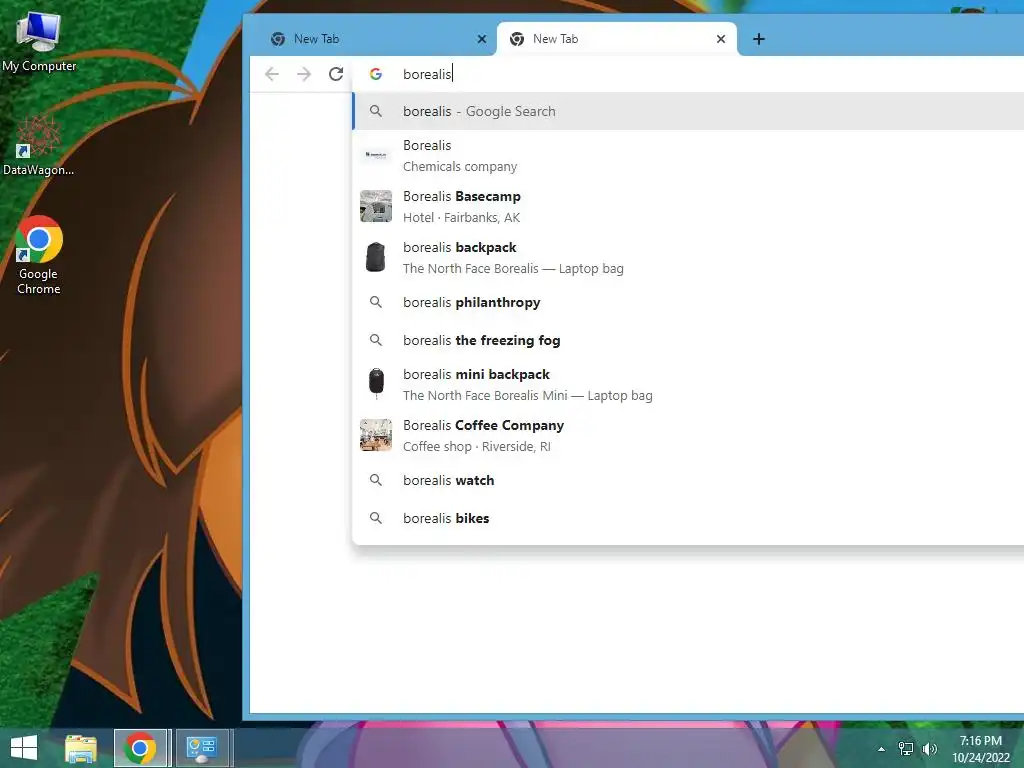The image size is (1024, 768).
Task: Click the Borealis mini backpack thumbnail
Action: point(376,384)
